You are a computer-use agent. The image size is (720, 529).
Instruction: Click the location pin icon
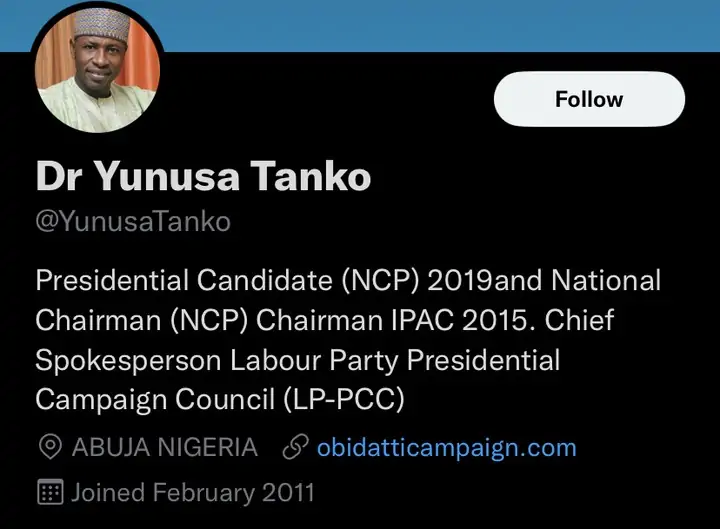point(49,447)
